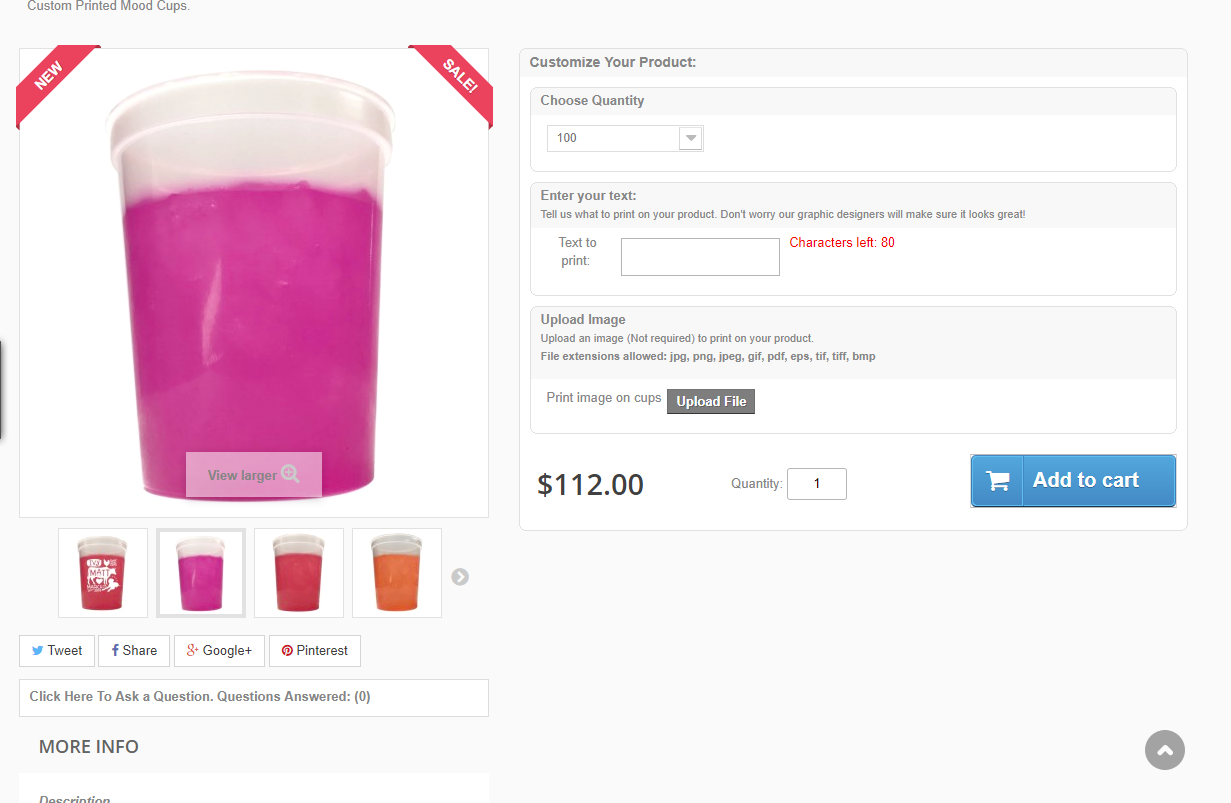
Task: Select the plain red cup thumbnail
Action: pos(299,573)
